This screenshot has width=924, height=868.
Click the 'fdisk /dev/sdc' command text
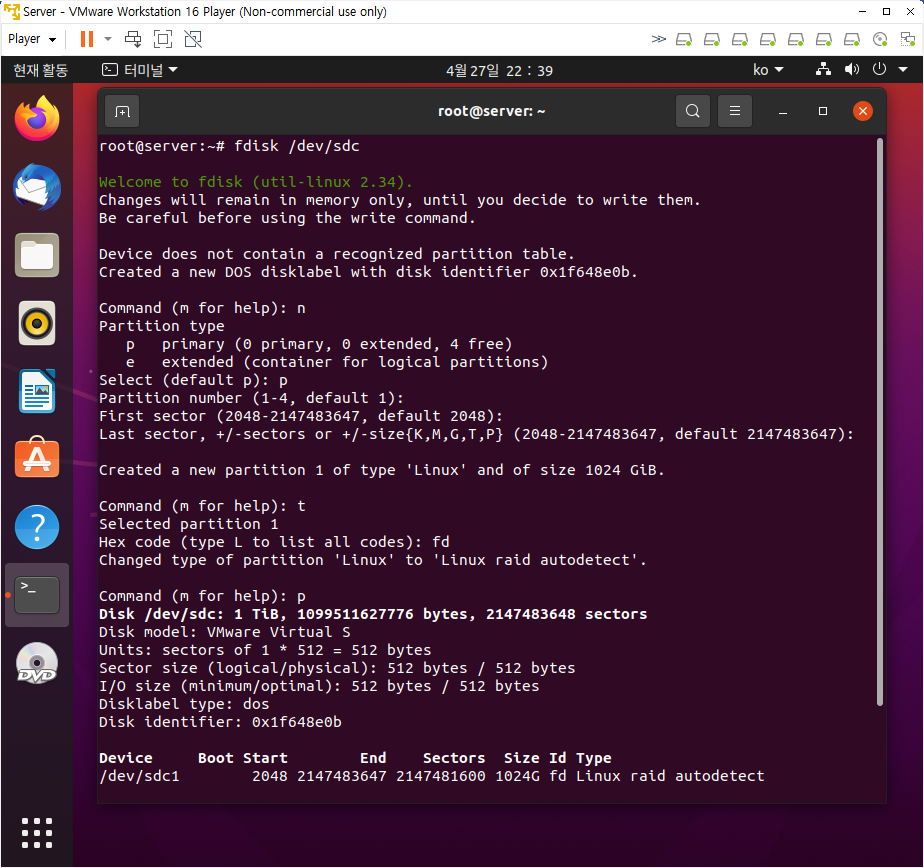point(296,146)
